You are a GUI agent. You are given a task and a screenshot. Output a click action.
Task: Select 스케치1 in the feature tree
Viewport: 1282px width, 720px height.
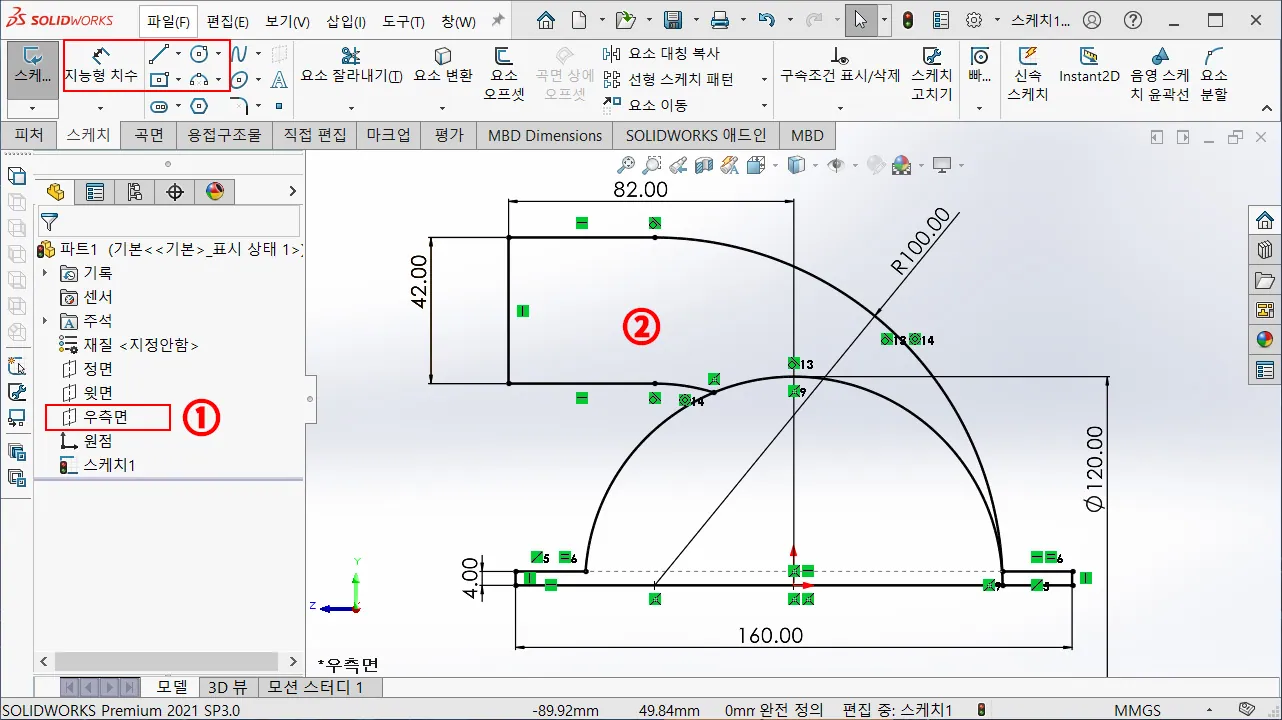click(x=98, y=465)
